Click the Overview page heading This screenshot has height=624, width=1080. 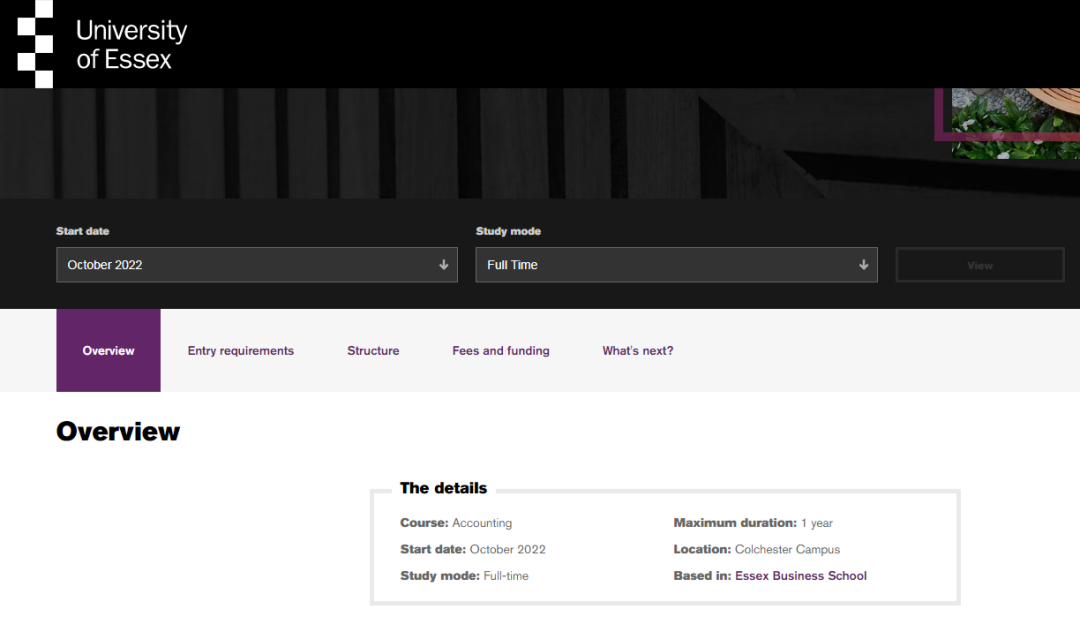118,432
